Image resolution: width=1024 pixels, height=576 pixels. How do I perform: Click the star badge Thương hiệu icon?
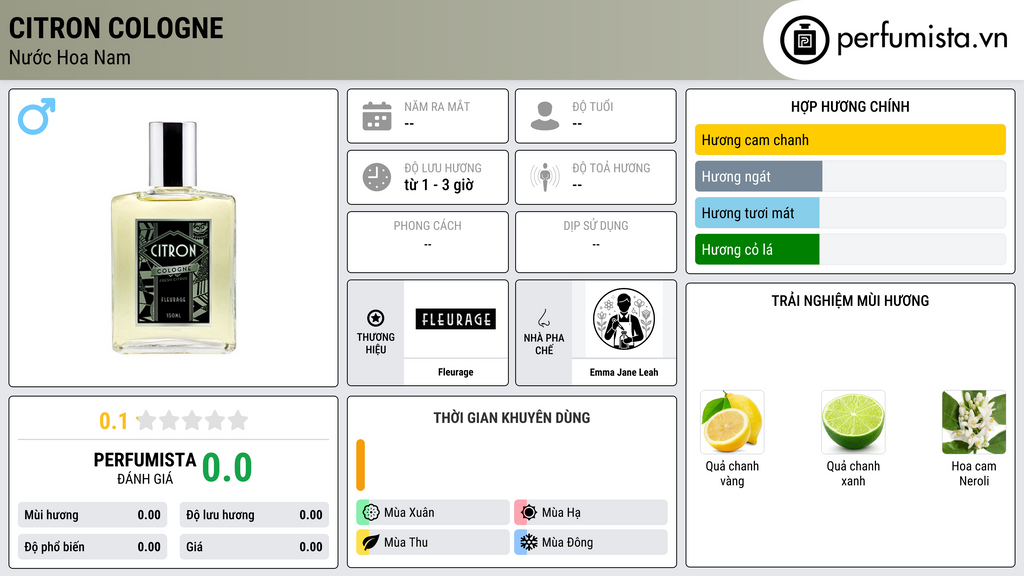coord(376,318)
